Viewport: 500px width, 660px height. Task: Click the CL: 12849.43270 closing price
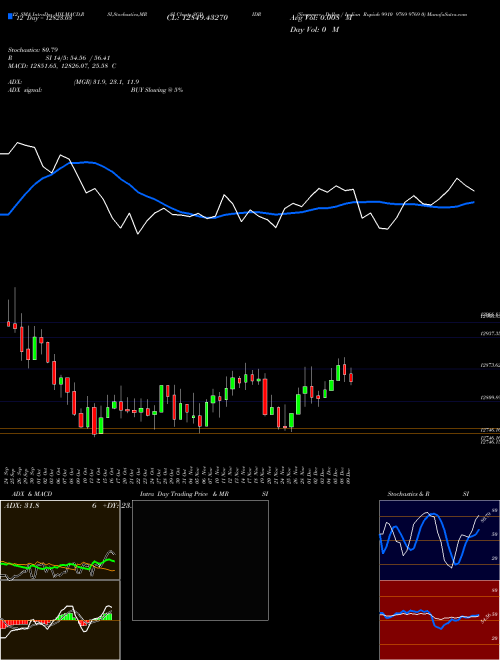coord(197,18)
